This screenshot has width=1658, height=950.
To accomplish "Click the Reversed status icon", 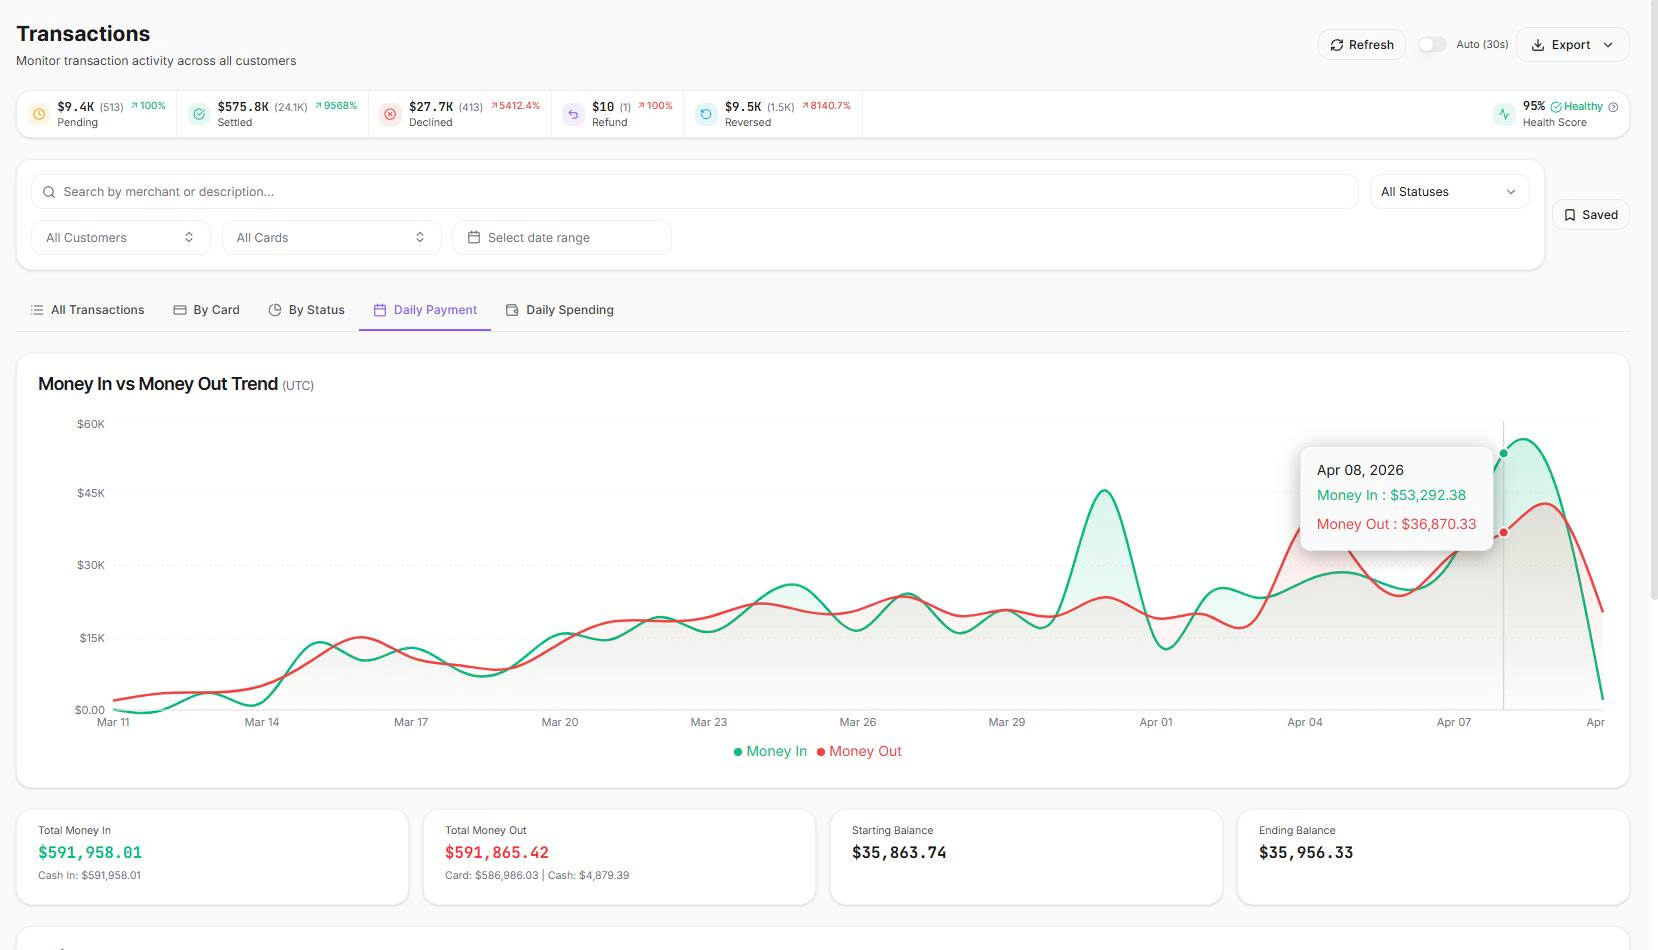I will tap(706, 114).
